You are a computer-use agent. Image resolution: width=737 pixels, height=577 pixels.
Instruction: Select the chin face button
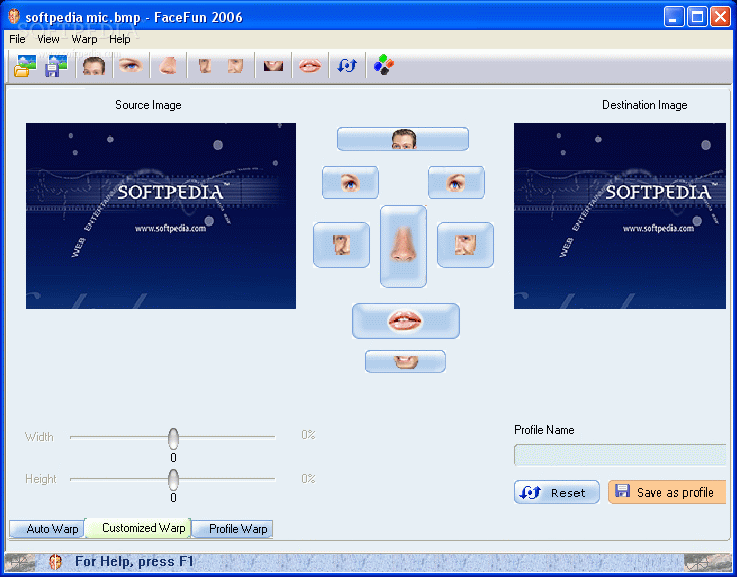(x=405, y=361)
